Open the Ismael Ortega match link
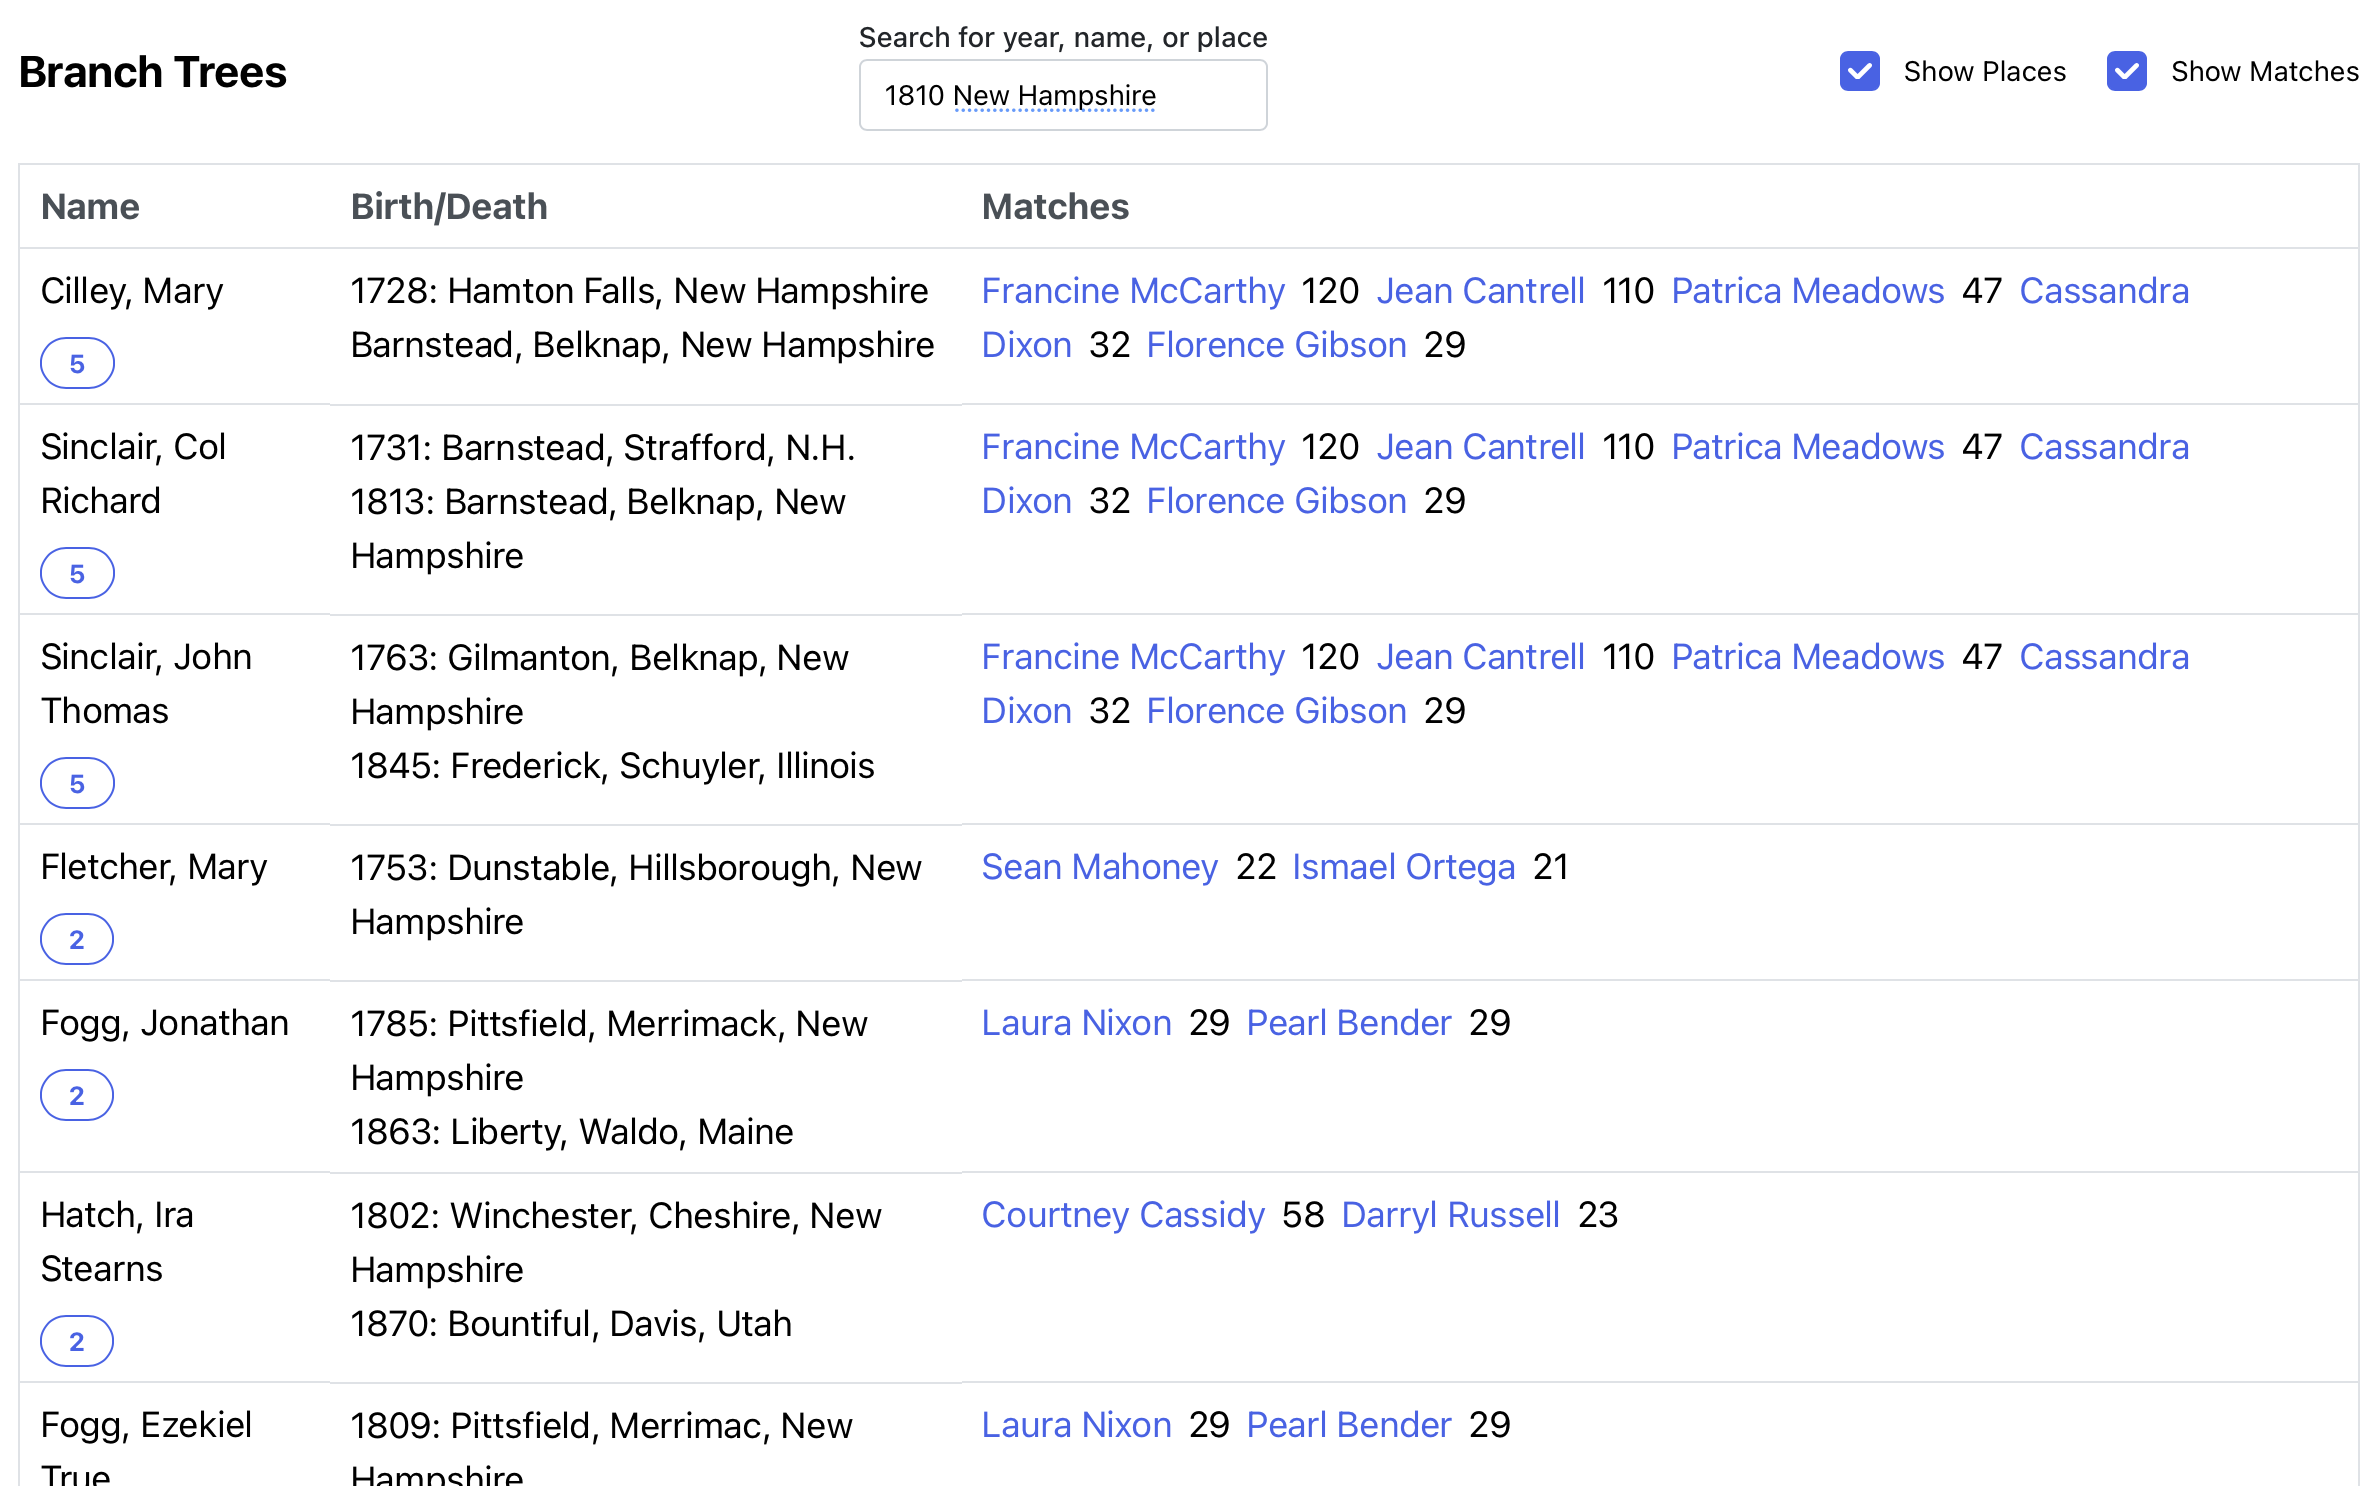The image size is (2374, 1486). click(x=1403, y=867)
